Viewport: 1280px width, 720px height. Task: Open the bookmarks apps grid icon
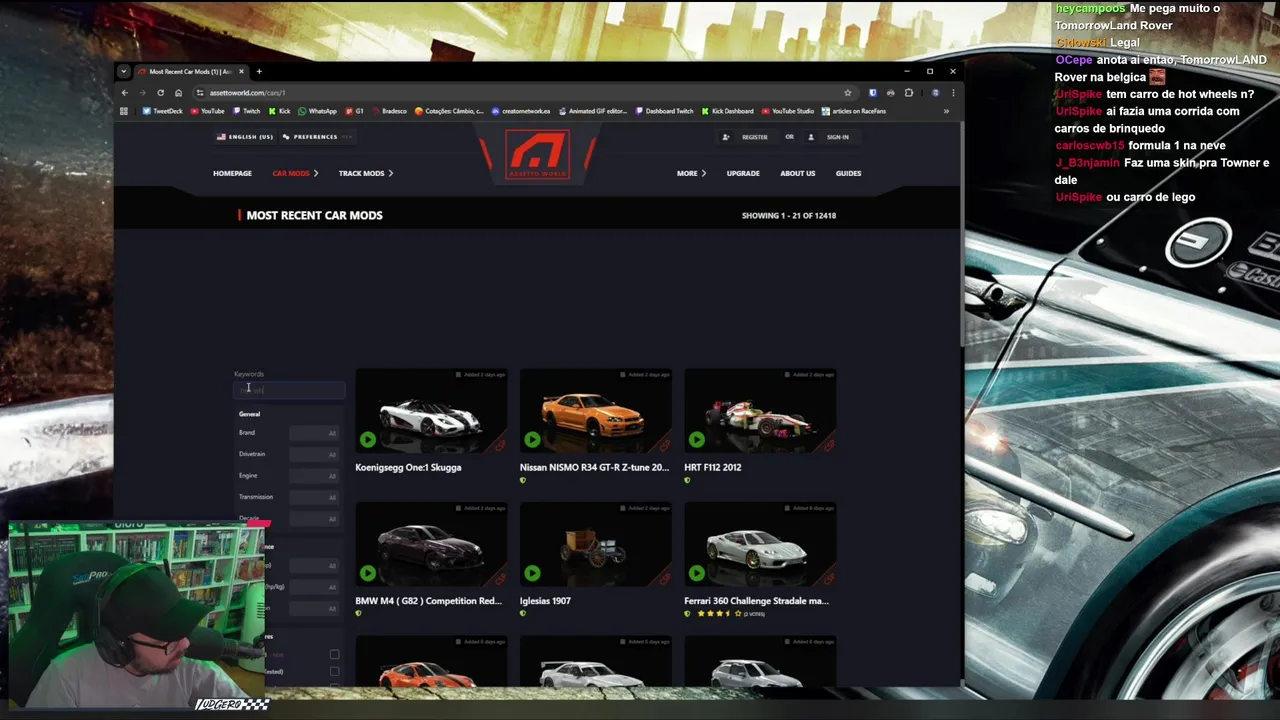[x=124, y=111]
